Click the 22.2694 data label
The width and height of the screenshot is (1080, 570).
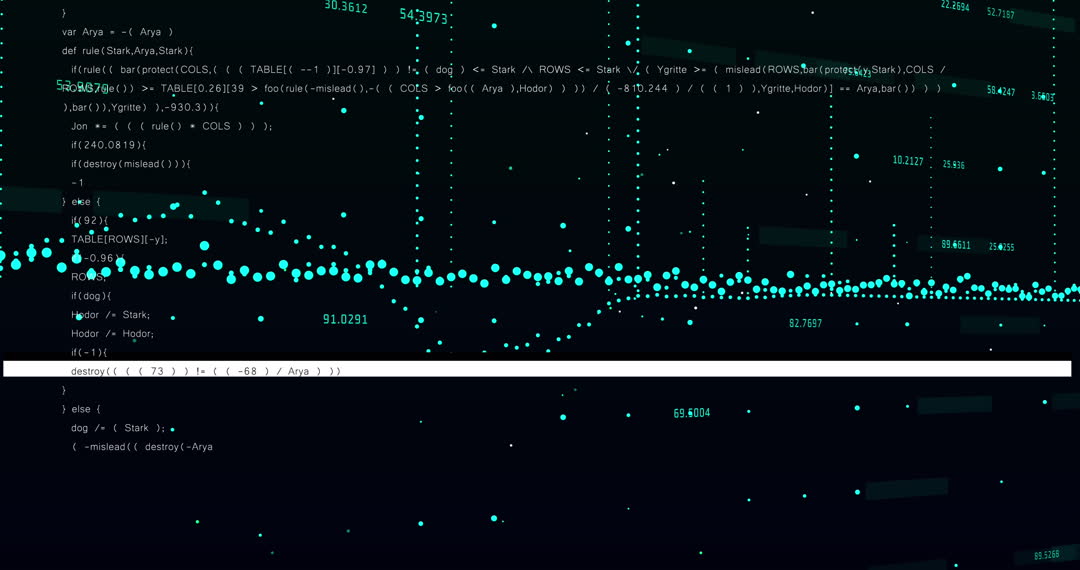coord(955,7)
